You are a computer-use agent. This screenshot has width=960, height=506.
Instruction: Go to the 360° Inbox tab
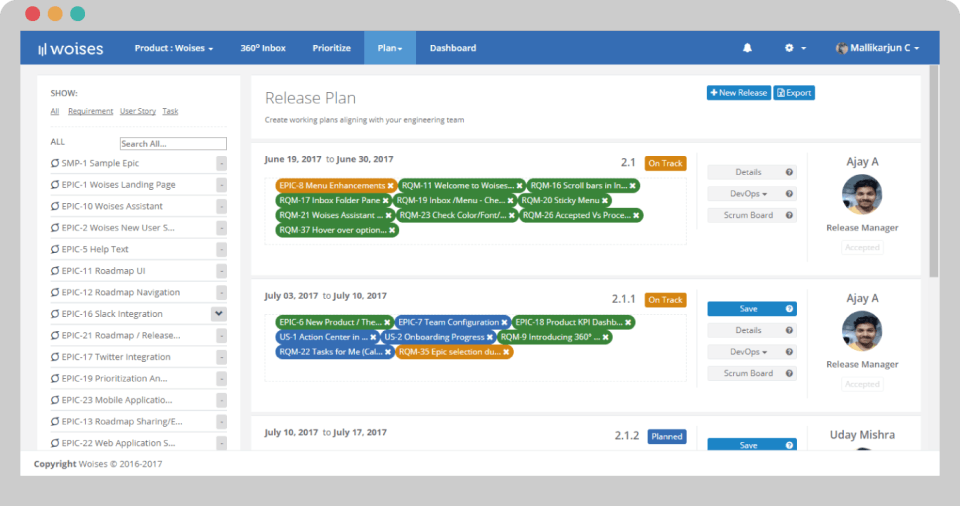pos(263,48)
